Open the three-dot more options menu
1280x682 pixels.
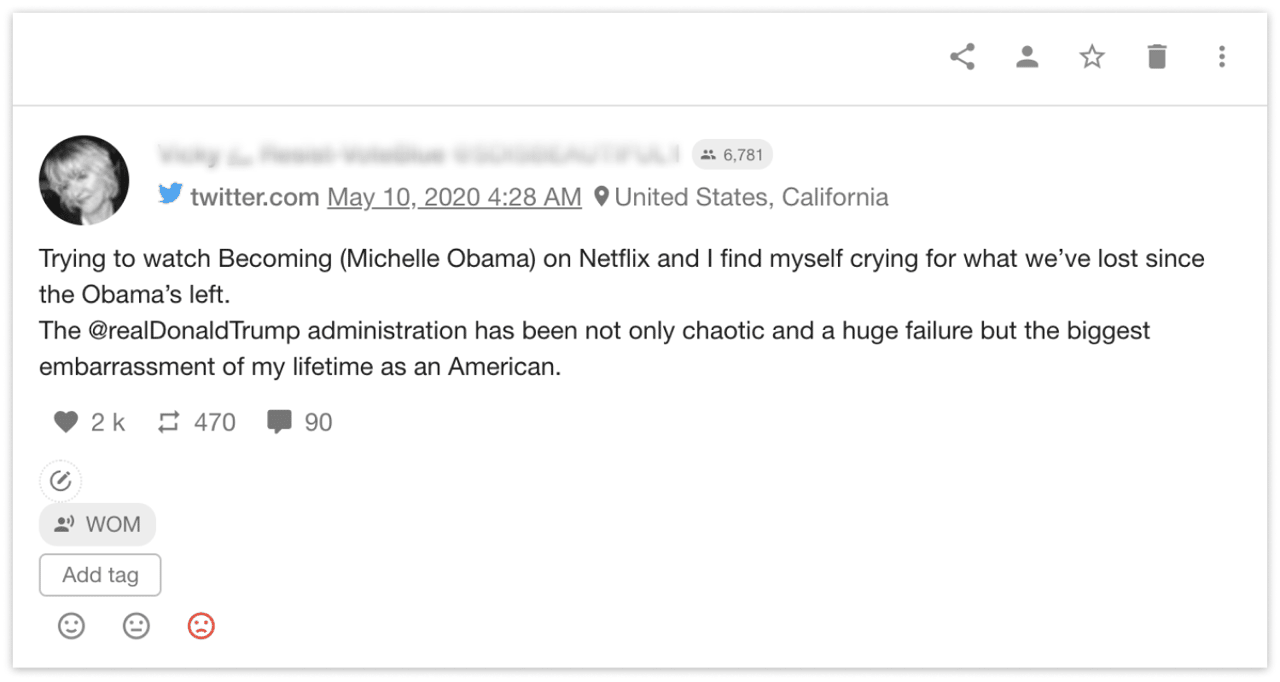tap(1222, 57)
